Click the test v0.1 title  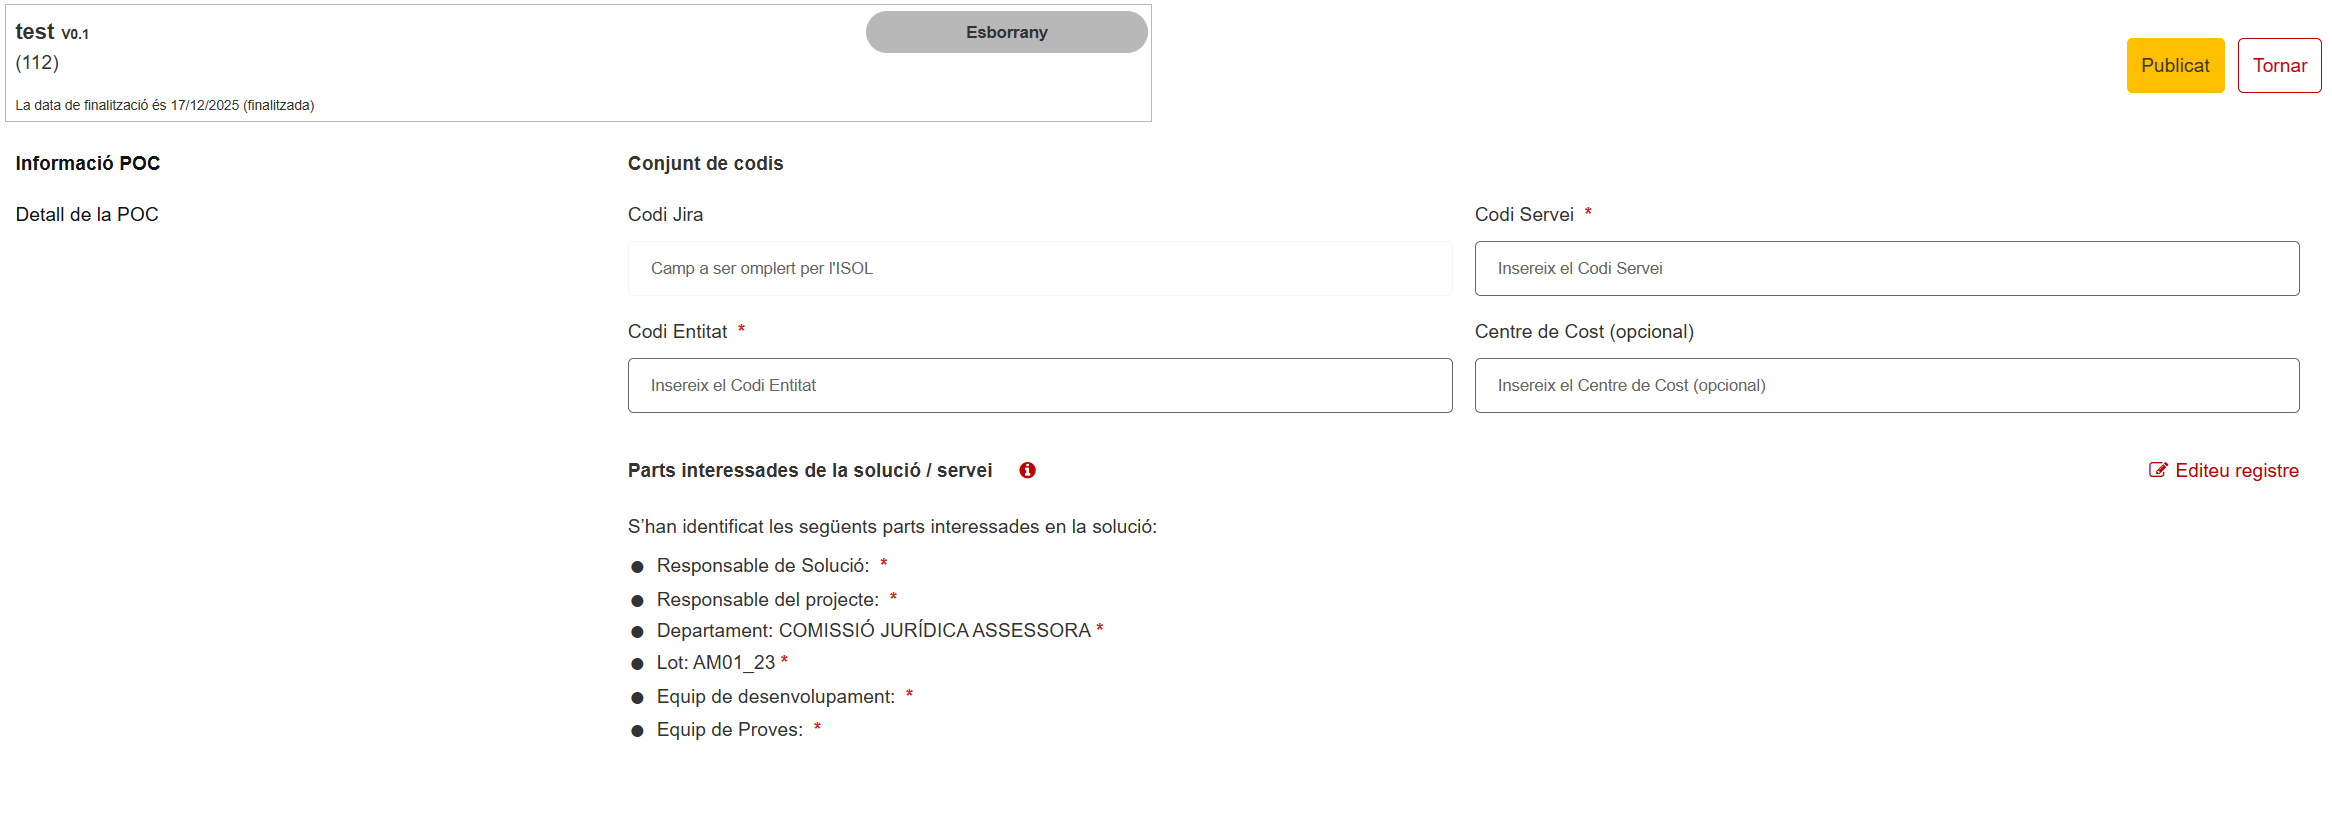(52, 32)
